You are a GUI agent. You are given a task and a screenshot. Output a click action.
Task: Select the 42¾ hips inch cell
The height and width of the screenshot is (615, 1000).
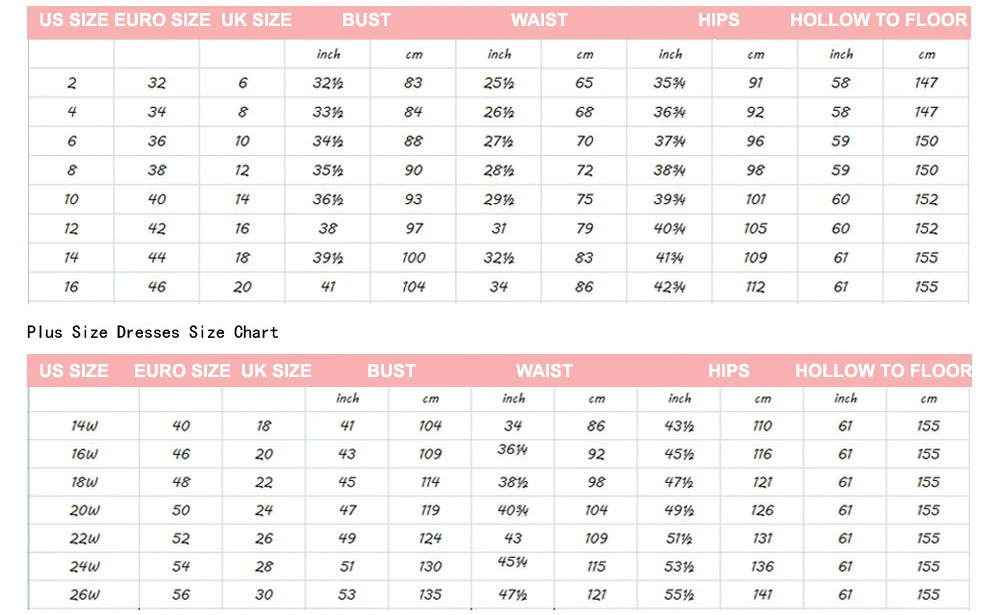point(669,287)
